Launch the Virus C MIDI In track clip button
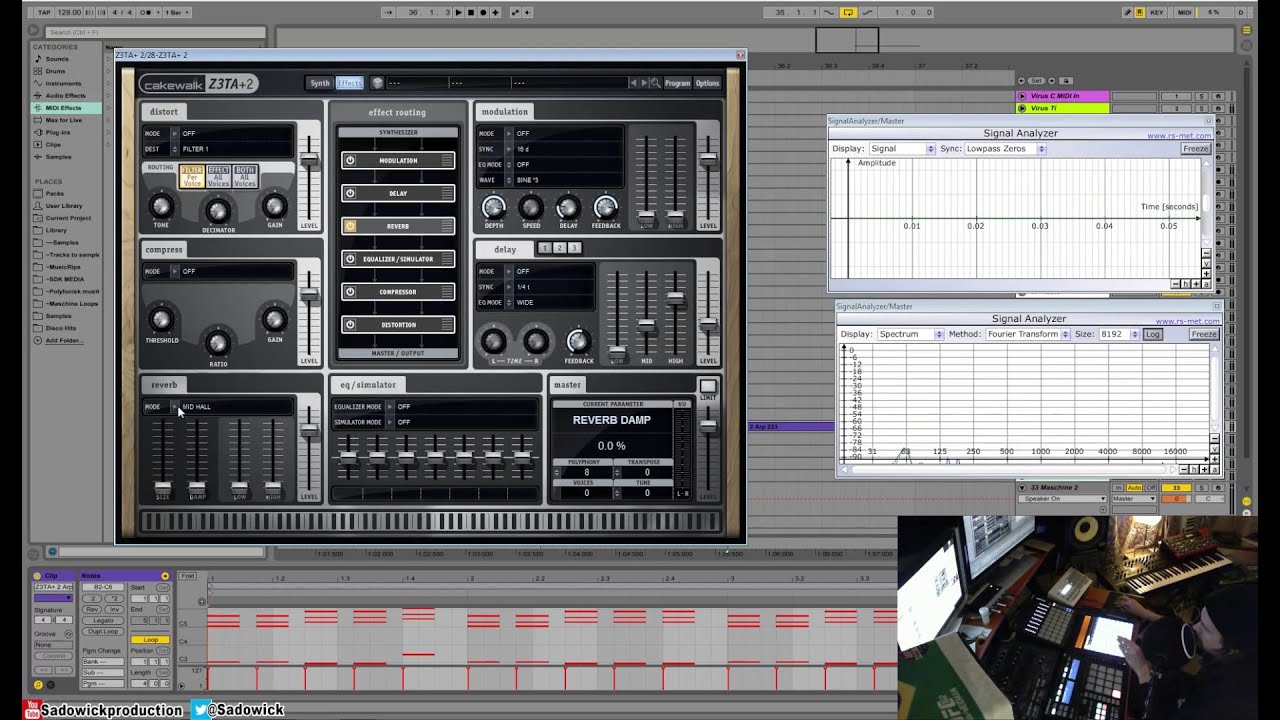Screen dimensions: 1280x720 [1021, 96]
